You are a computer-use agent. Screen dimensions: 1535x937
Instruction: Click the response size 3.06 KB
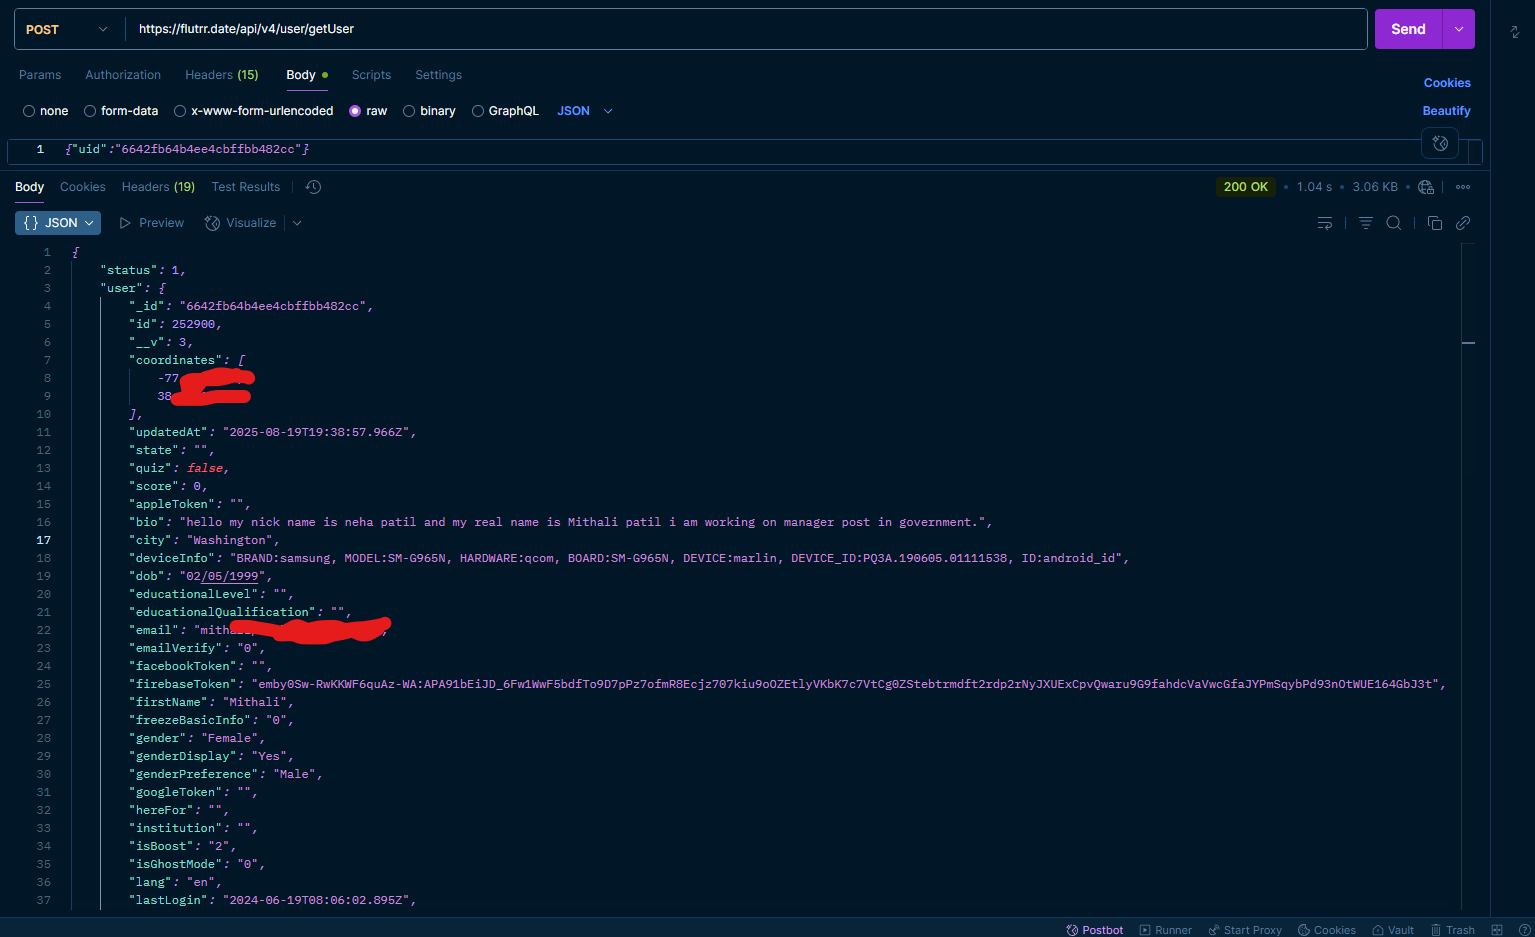pyautogui.click(x=1375, y=187)
